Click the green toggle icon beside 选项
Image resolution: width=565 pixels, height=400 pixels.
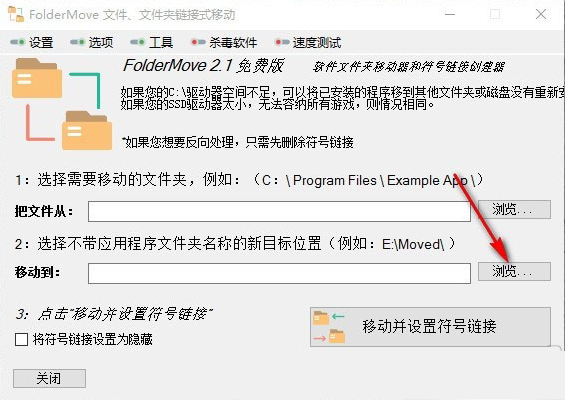[77, 43]
